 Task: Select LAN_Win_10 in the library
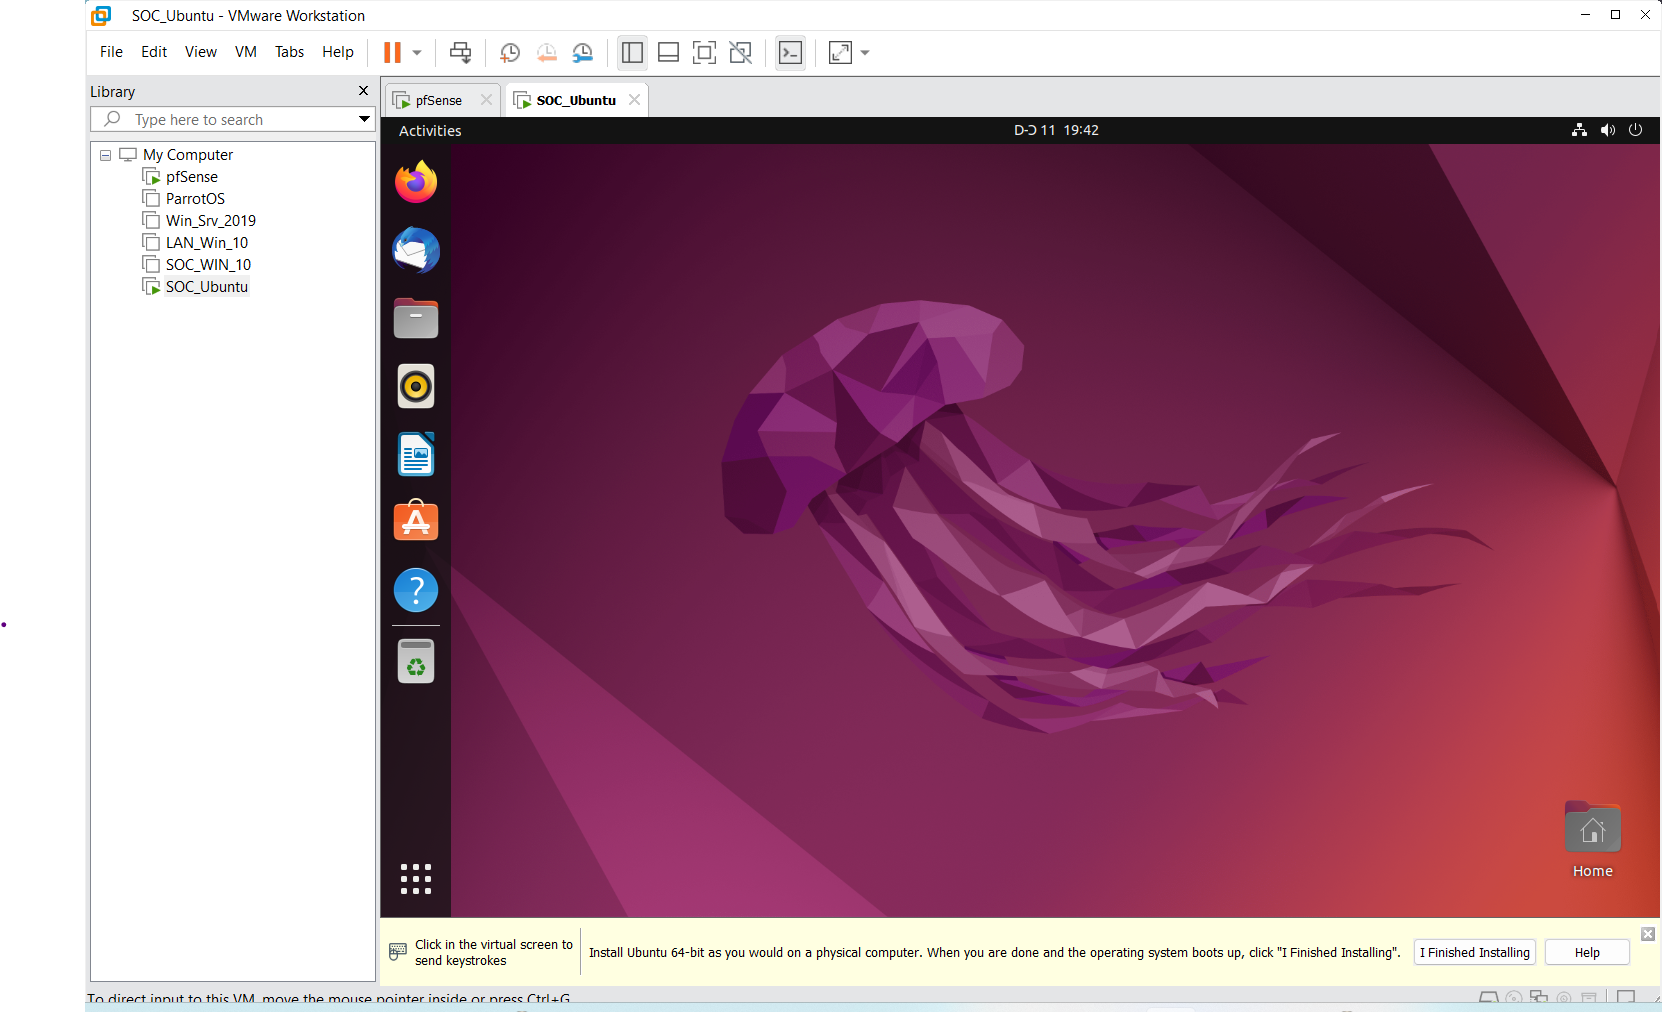point(207,243)
